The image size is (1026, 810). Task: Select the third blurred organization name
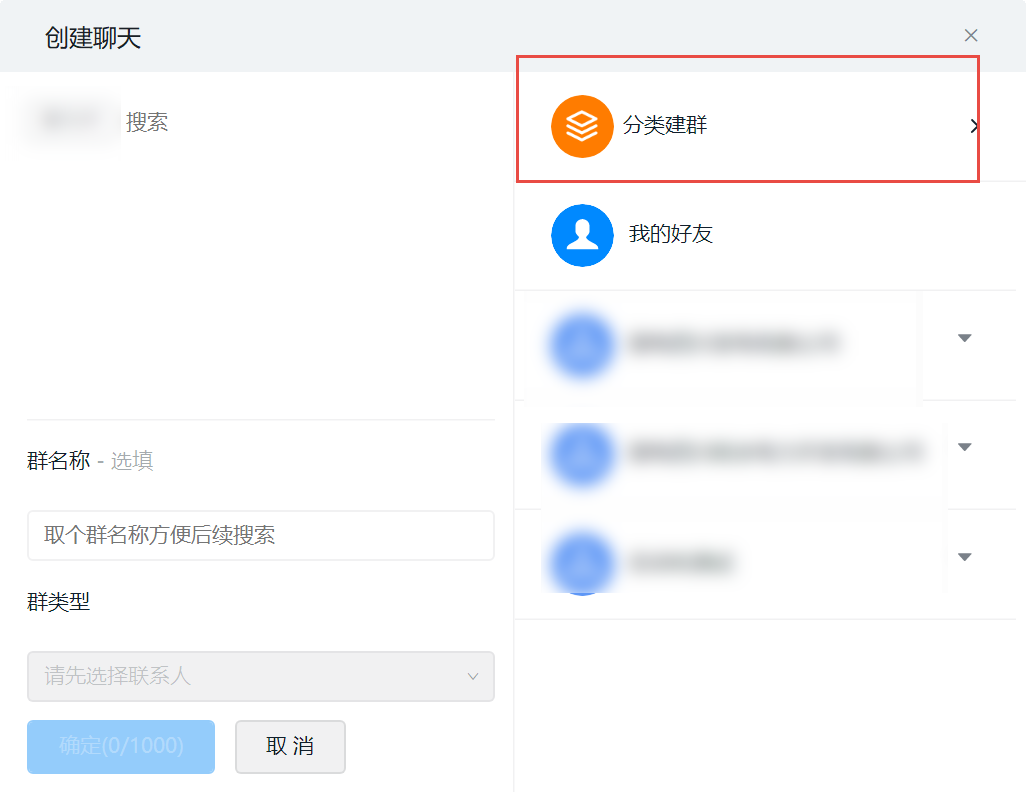pos(681,562)
